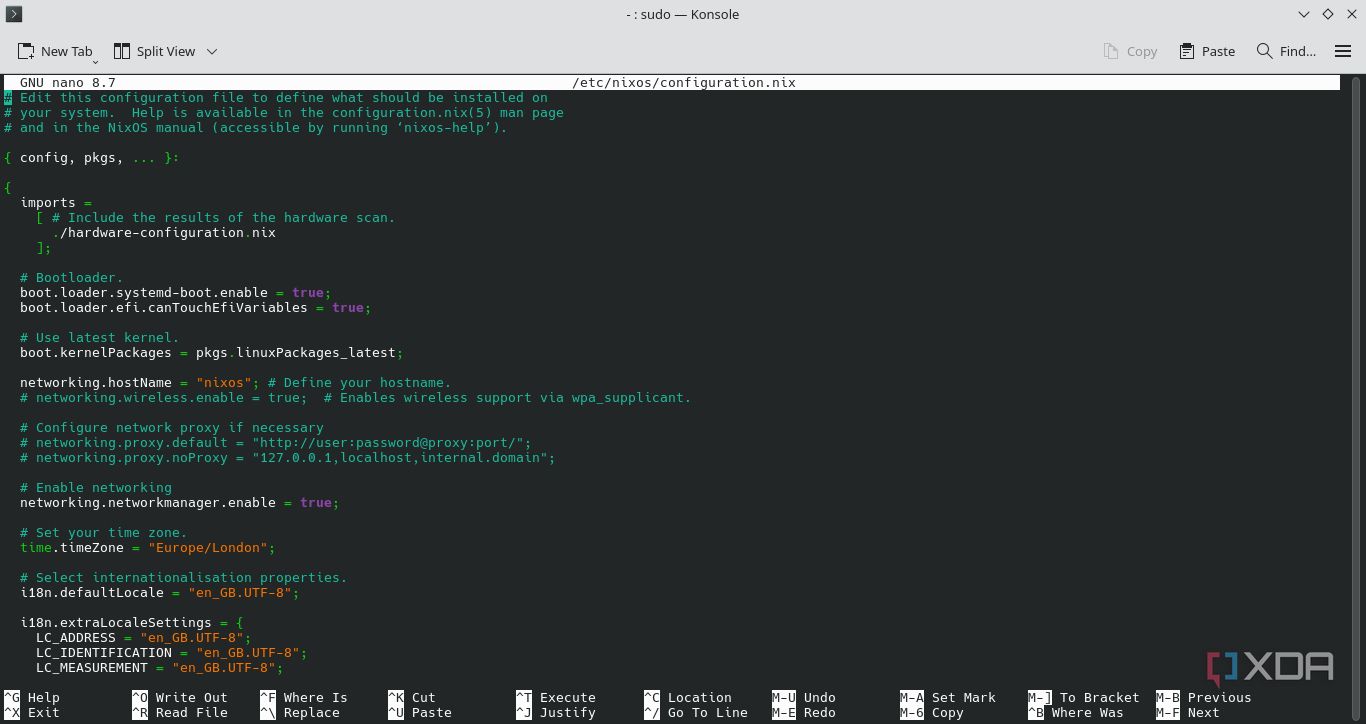Click the ^\ Replace shortcut
Screen dimensions: 1366x724
click(300, 713)
